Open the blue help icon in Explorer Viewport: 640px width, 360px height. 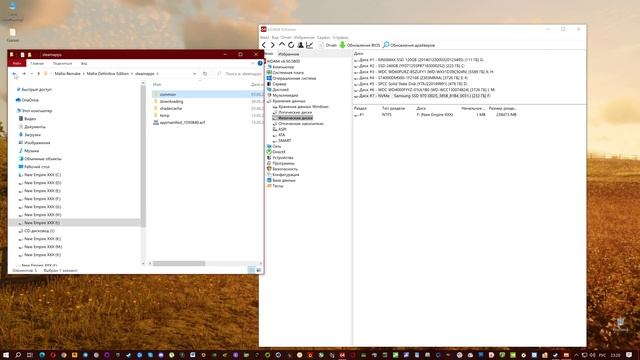260,63
